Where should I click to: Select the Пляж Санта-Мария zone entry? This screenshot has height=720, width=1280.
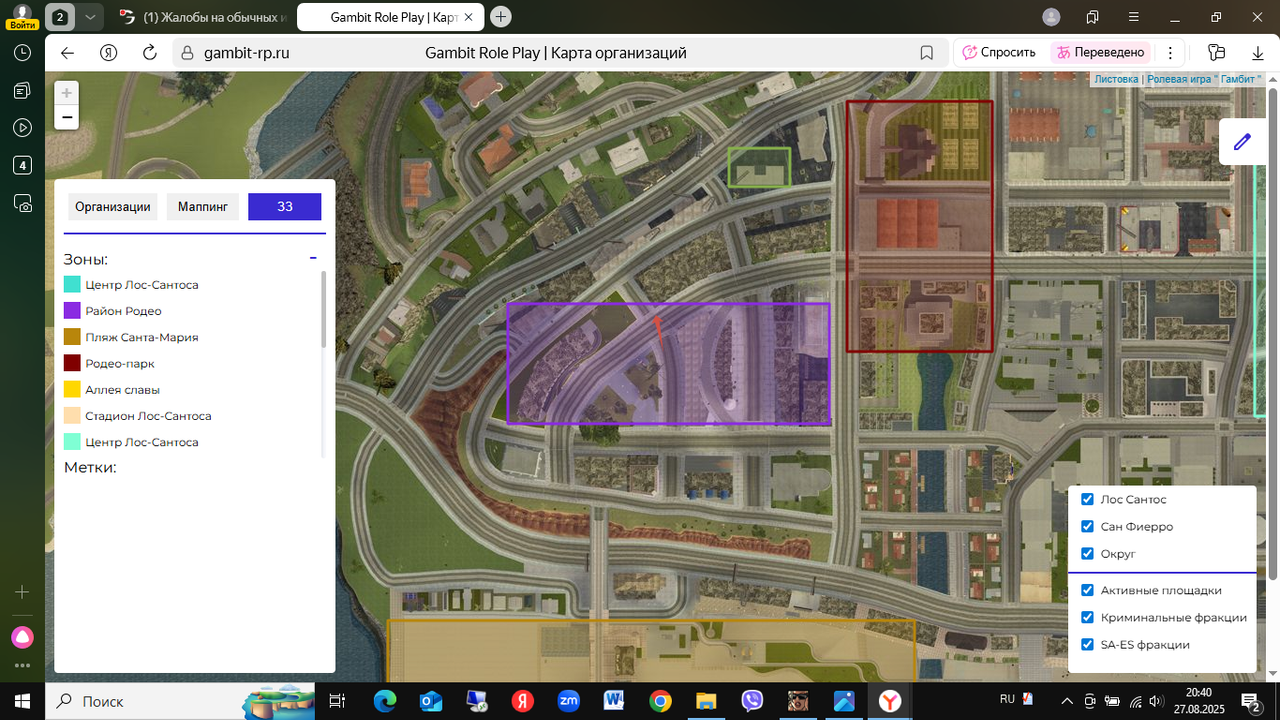point(131,337)
